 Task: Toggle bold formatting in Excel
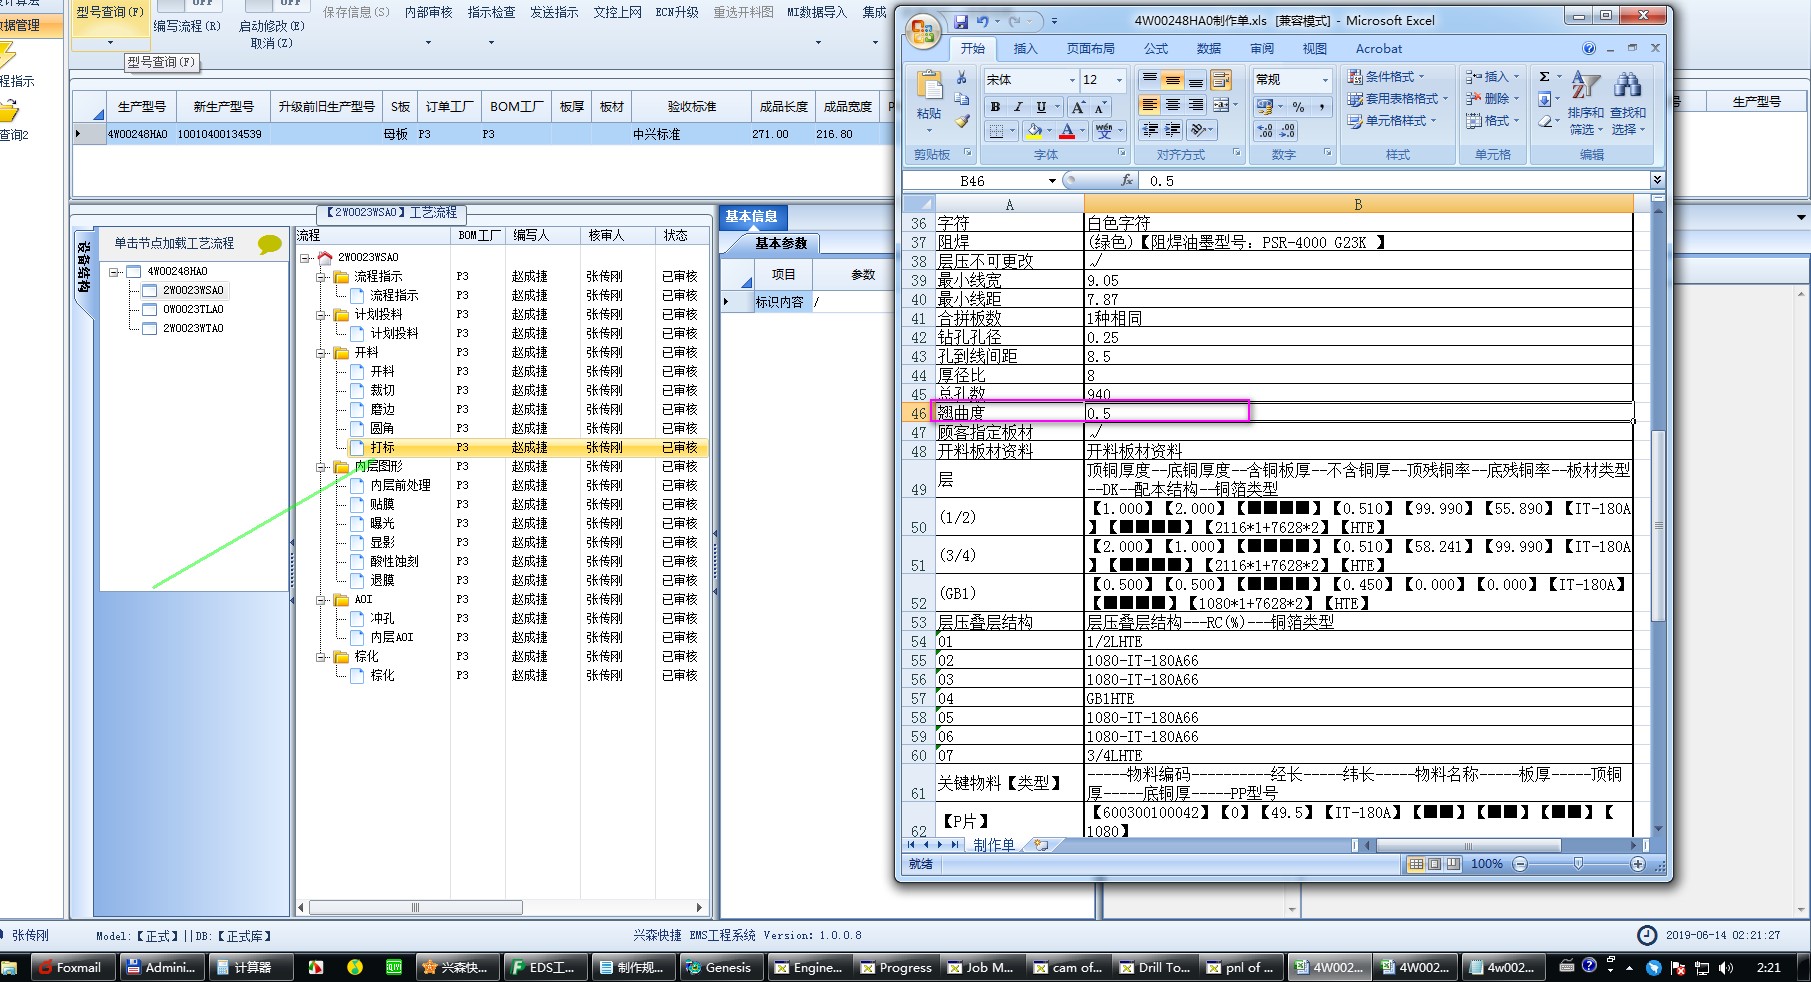point(995,107)
